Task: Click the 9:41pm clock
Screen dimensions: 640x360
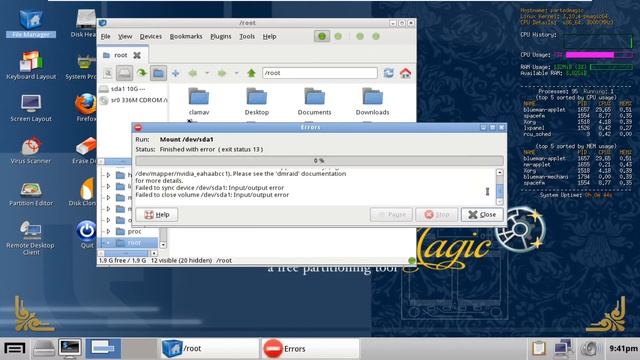Action: [623, 349]
